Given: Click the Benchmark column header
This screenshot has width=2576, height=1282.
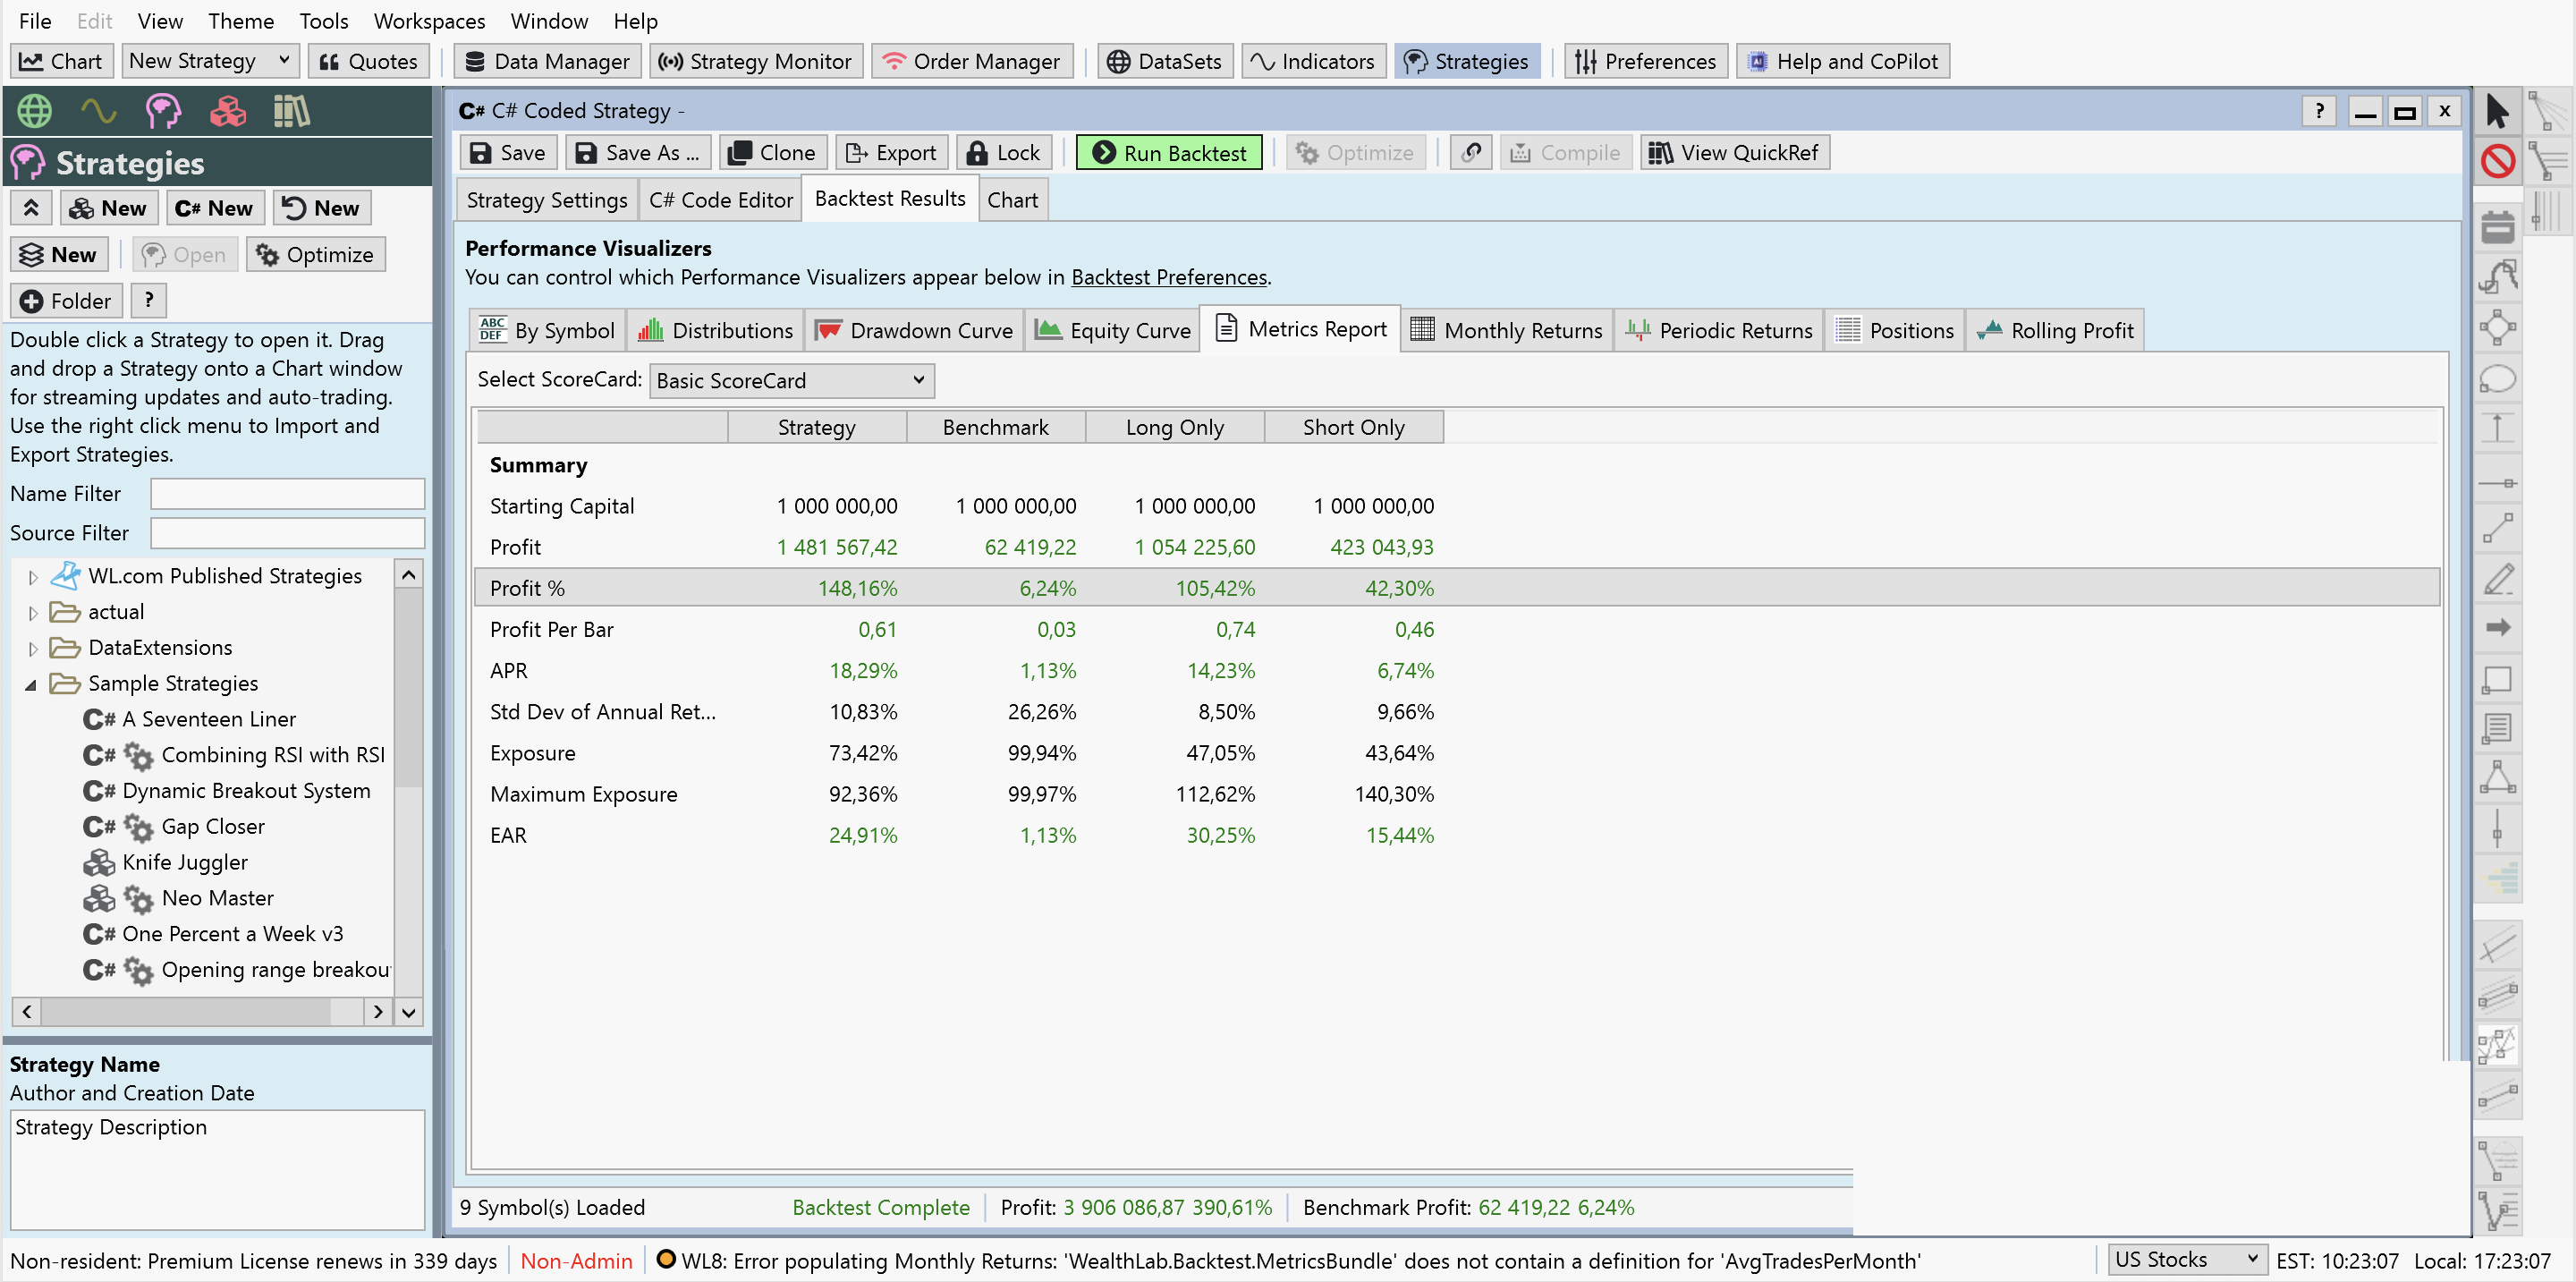Looking at the screenshot, I should [995, 427].
